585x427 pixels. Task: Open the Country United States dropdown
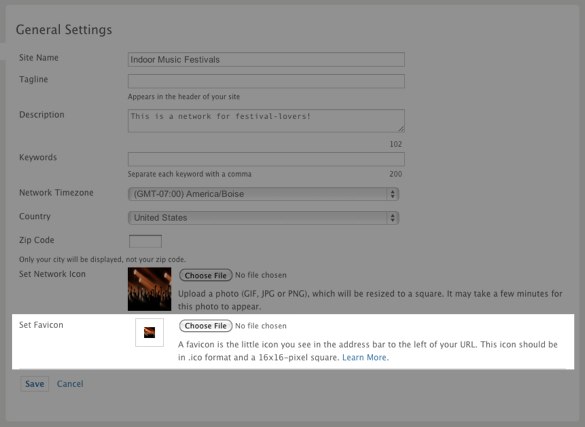pos(263,218)
